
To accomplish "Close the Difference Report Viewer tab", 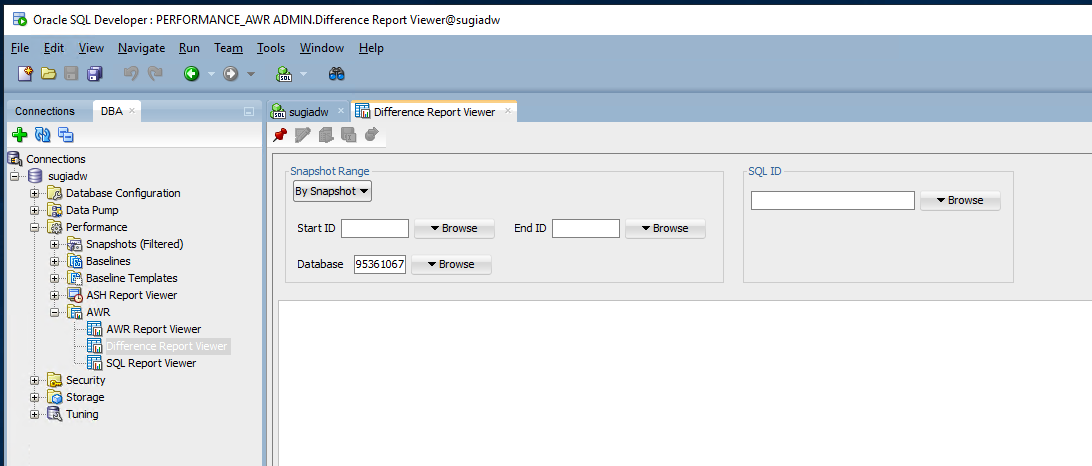I will coord(508,110).
